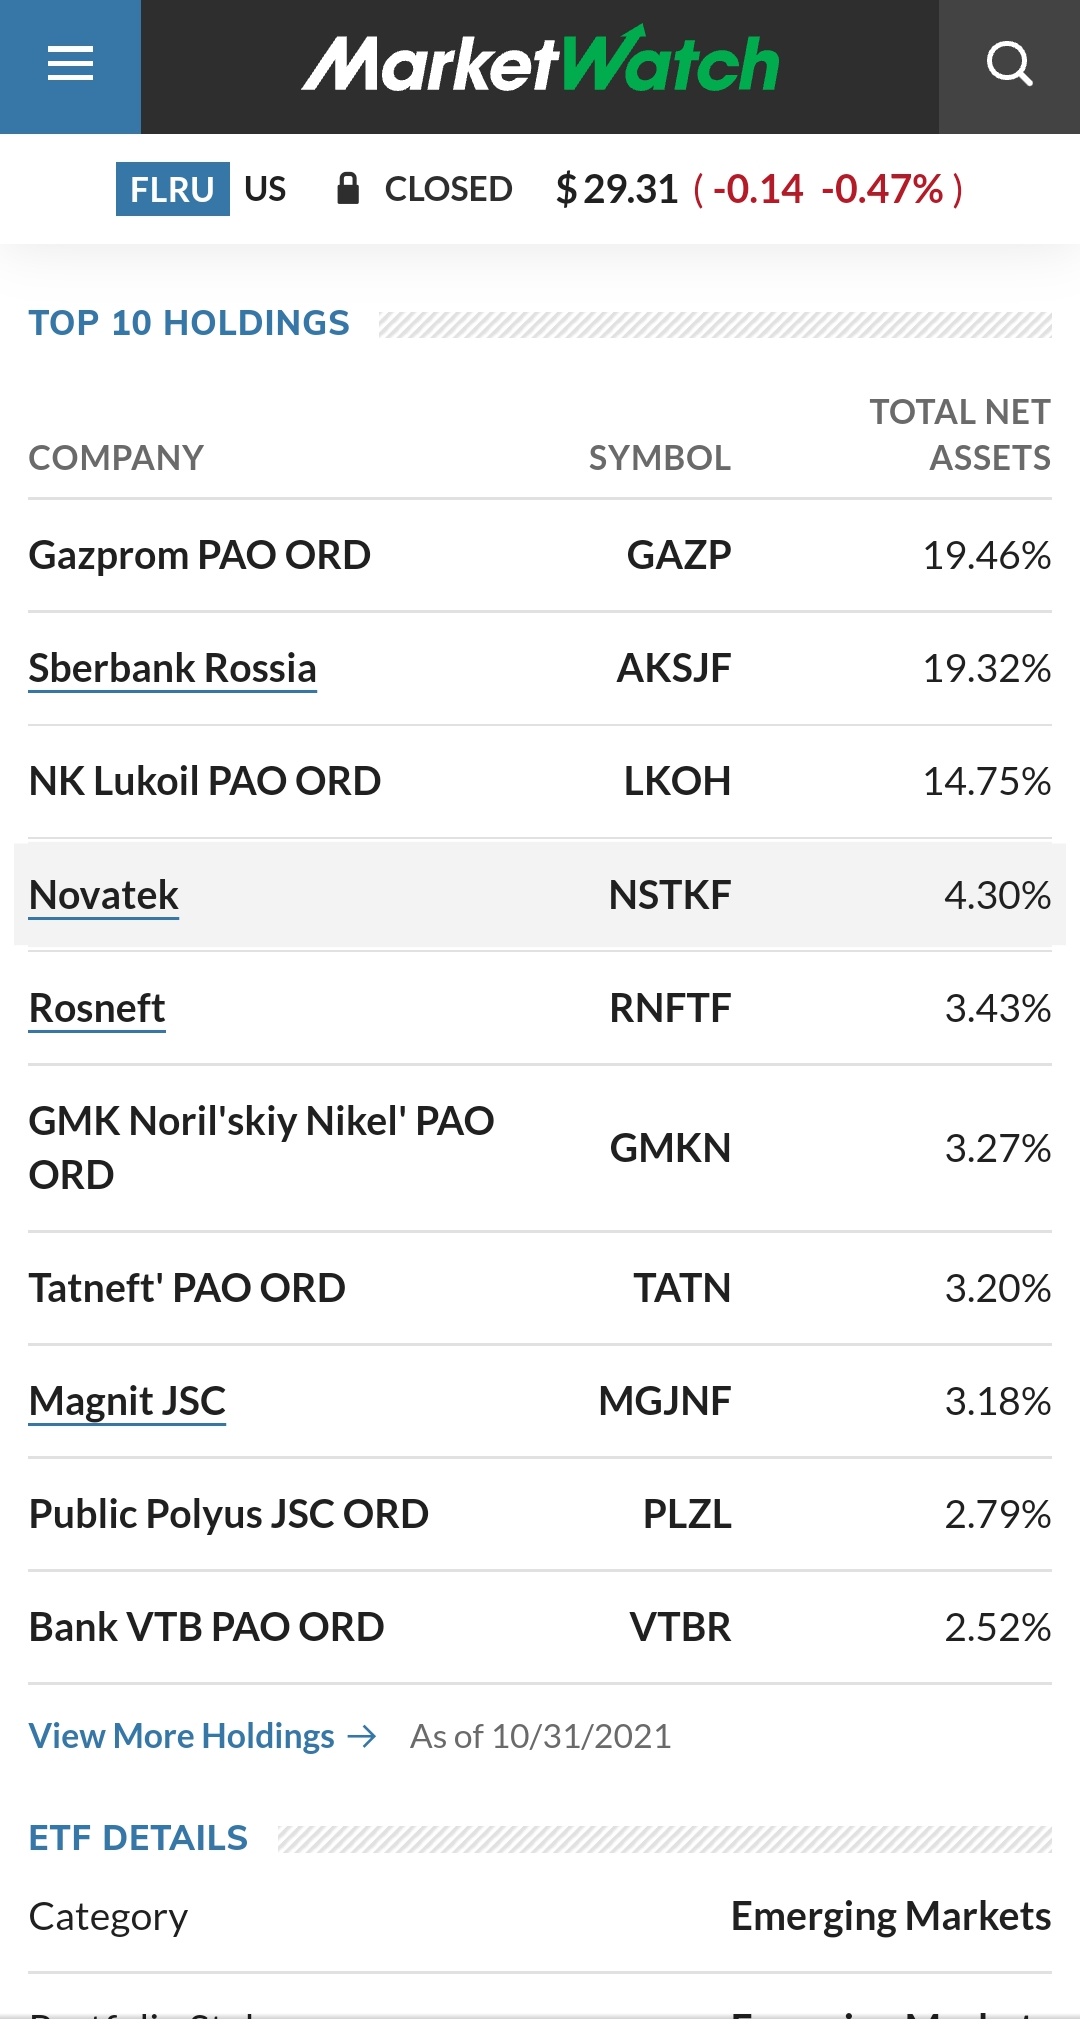View More Holdings link

click(181, 1737)
